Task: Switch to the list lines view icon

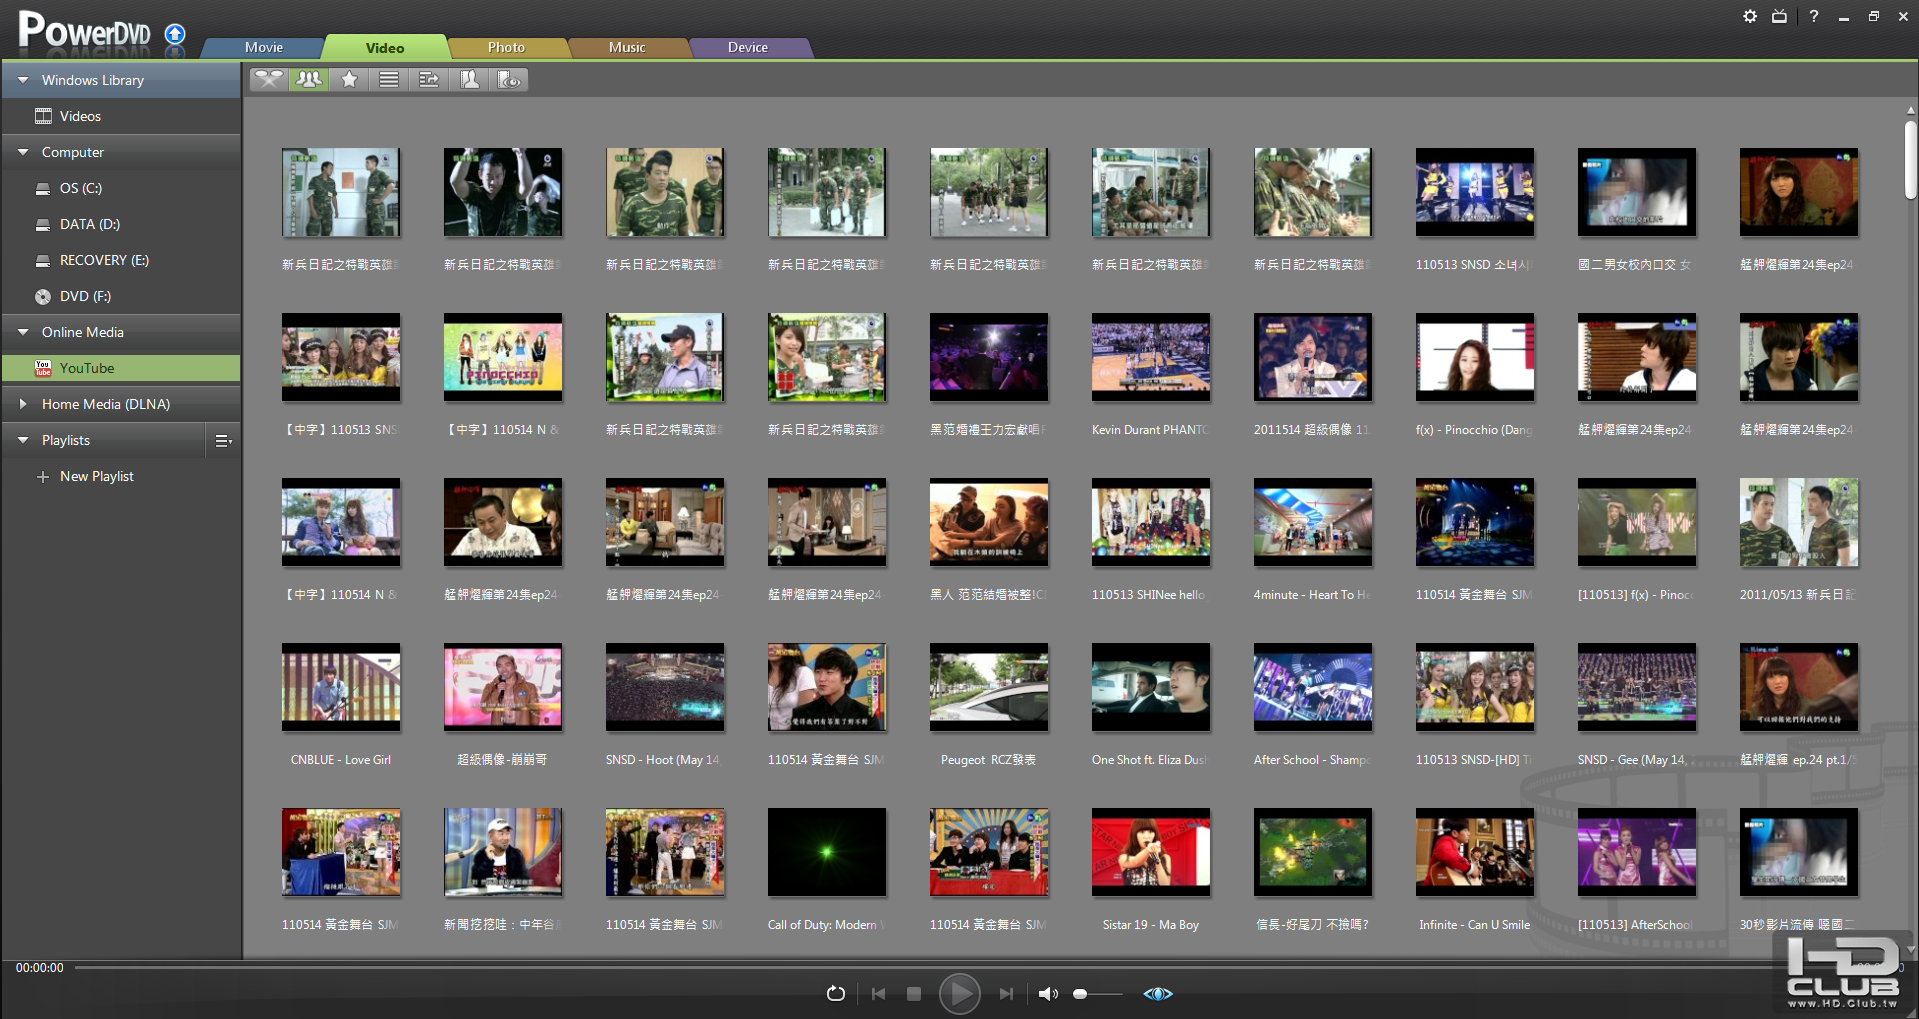Action: point(389,79)
